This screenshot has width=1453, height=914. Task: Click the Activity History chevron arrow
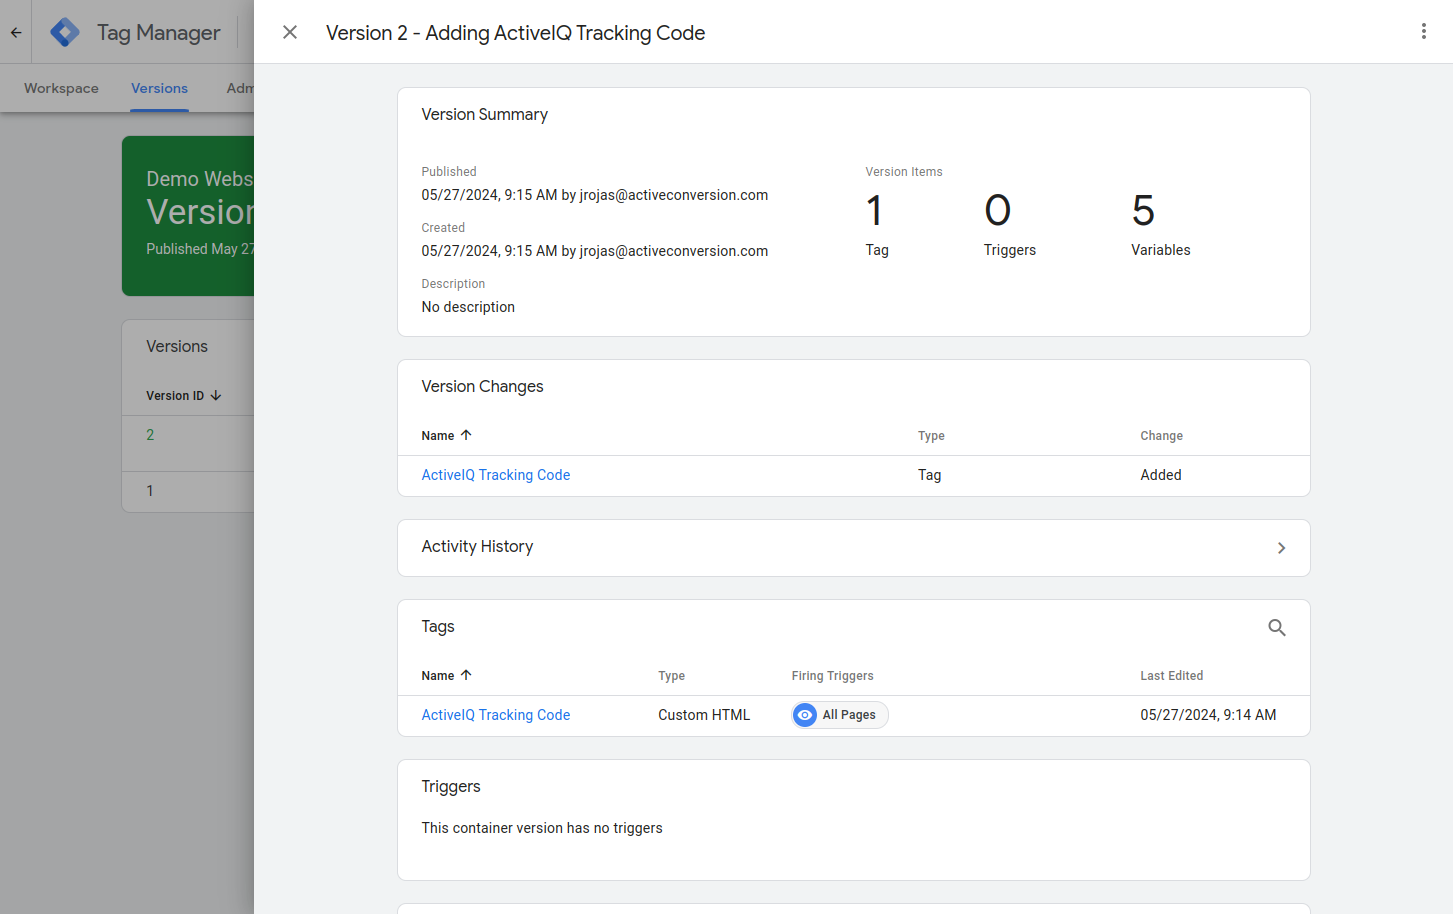(1281, 548)
